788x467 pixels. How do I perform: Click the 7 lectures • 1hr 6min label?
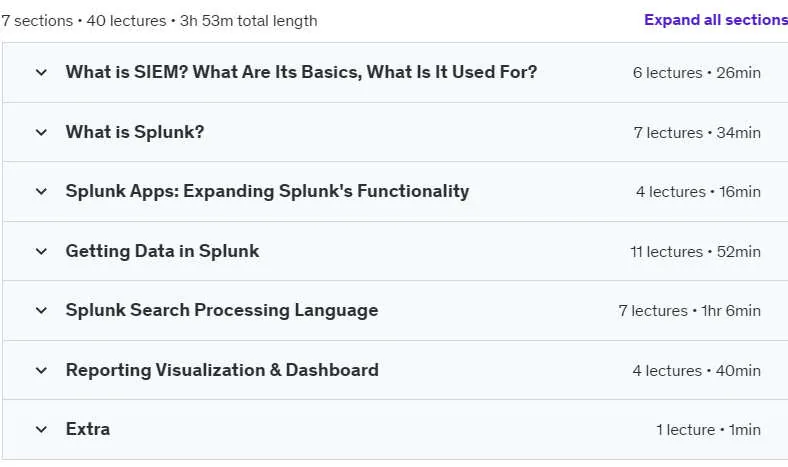click(x=690, y=311)
